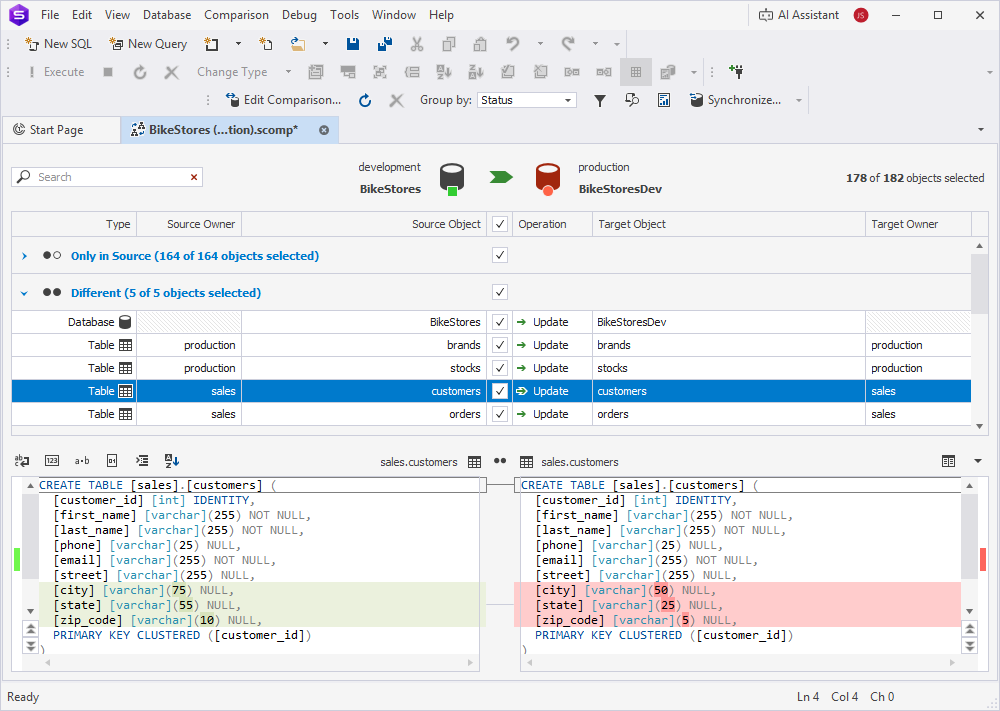Toggle the checkbox for the brands table row

pos(499,345)
